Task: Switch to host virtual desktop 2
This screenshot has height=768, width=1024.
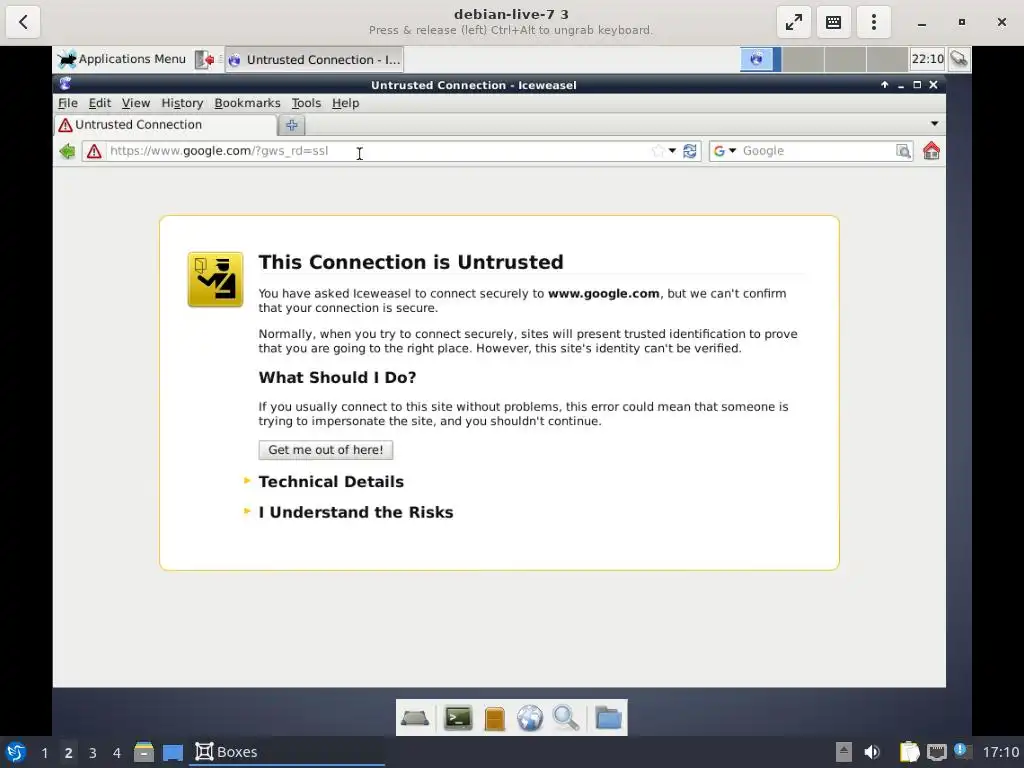Action: (x=69, y=753)
